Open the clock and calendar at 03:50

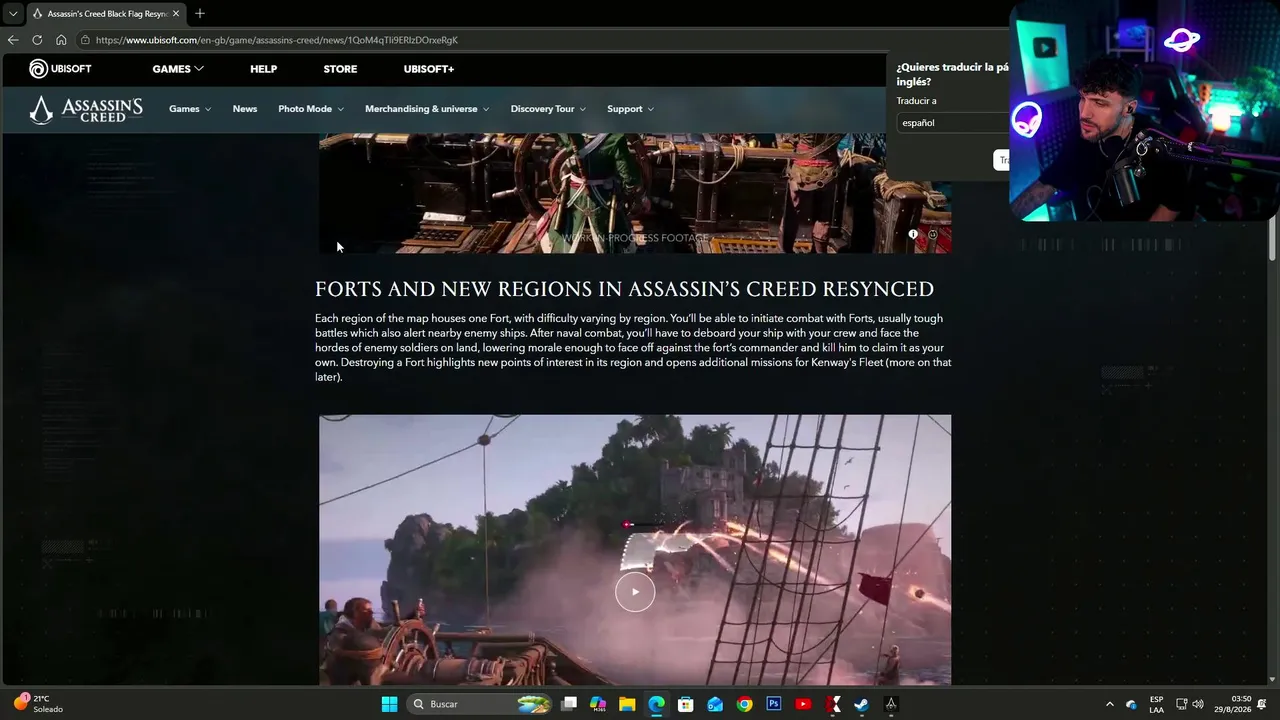tap(1232, 704)
